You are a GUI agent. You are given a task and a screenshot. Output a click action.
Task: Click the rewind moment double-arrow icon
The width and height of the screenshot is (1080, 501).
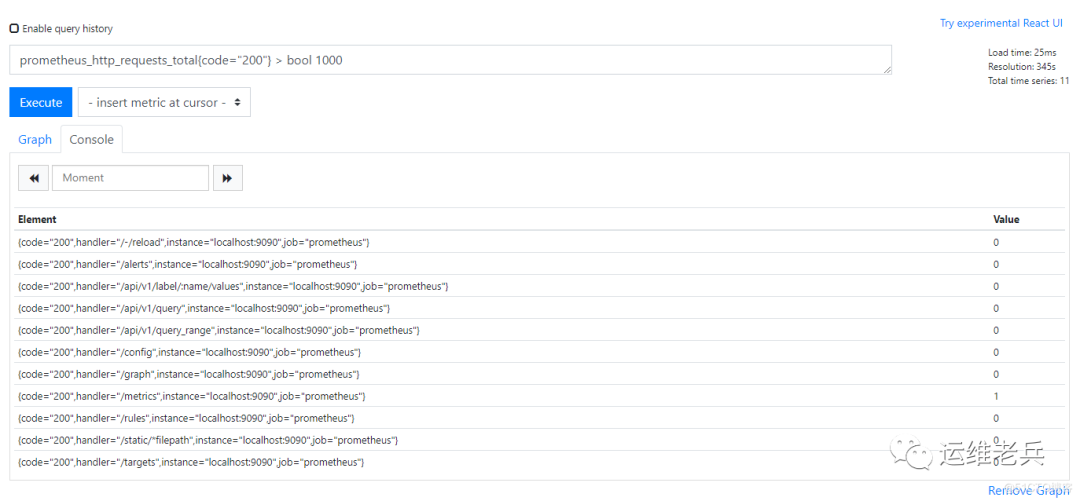click(x=34, y=178)
